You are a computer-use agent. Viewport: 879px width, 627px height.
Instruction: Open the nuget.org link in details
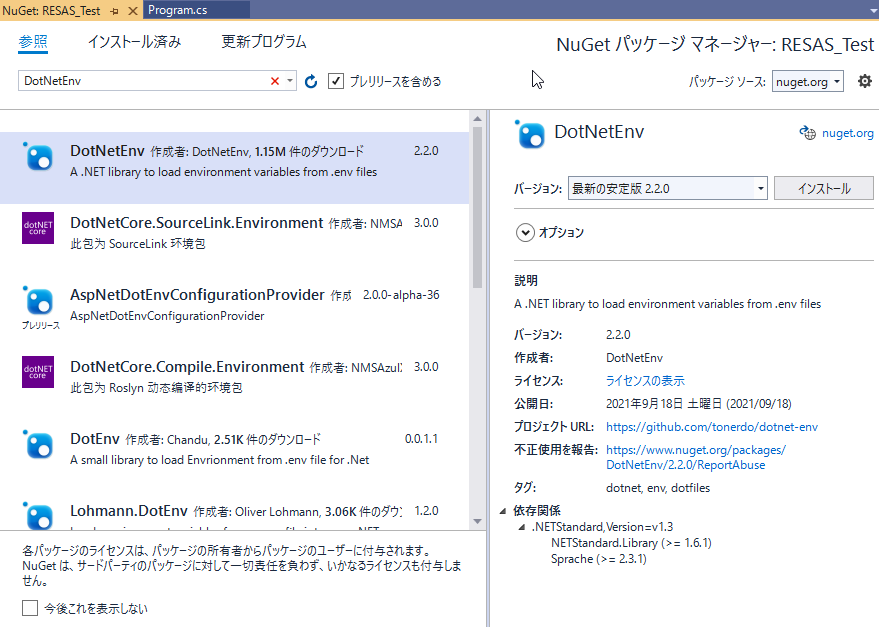(x=848, y=133)
